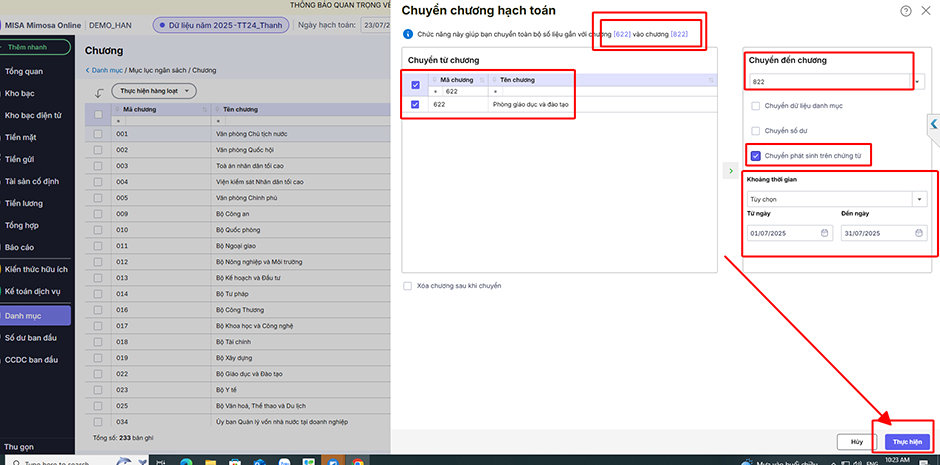
Task: Check Xóa chương sau khi chuyển
Action: point(408,286)
